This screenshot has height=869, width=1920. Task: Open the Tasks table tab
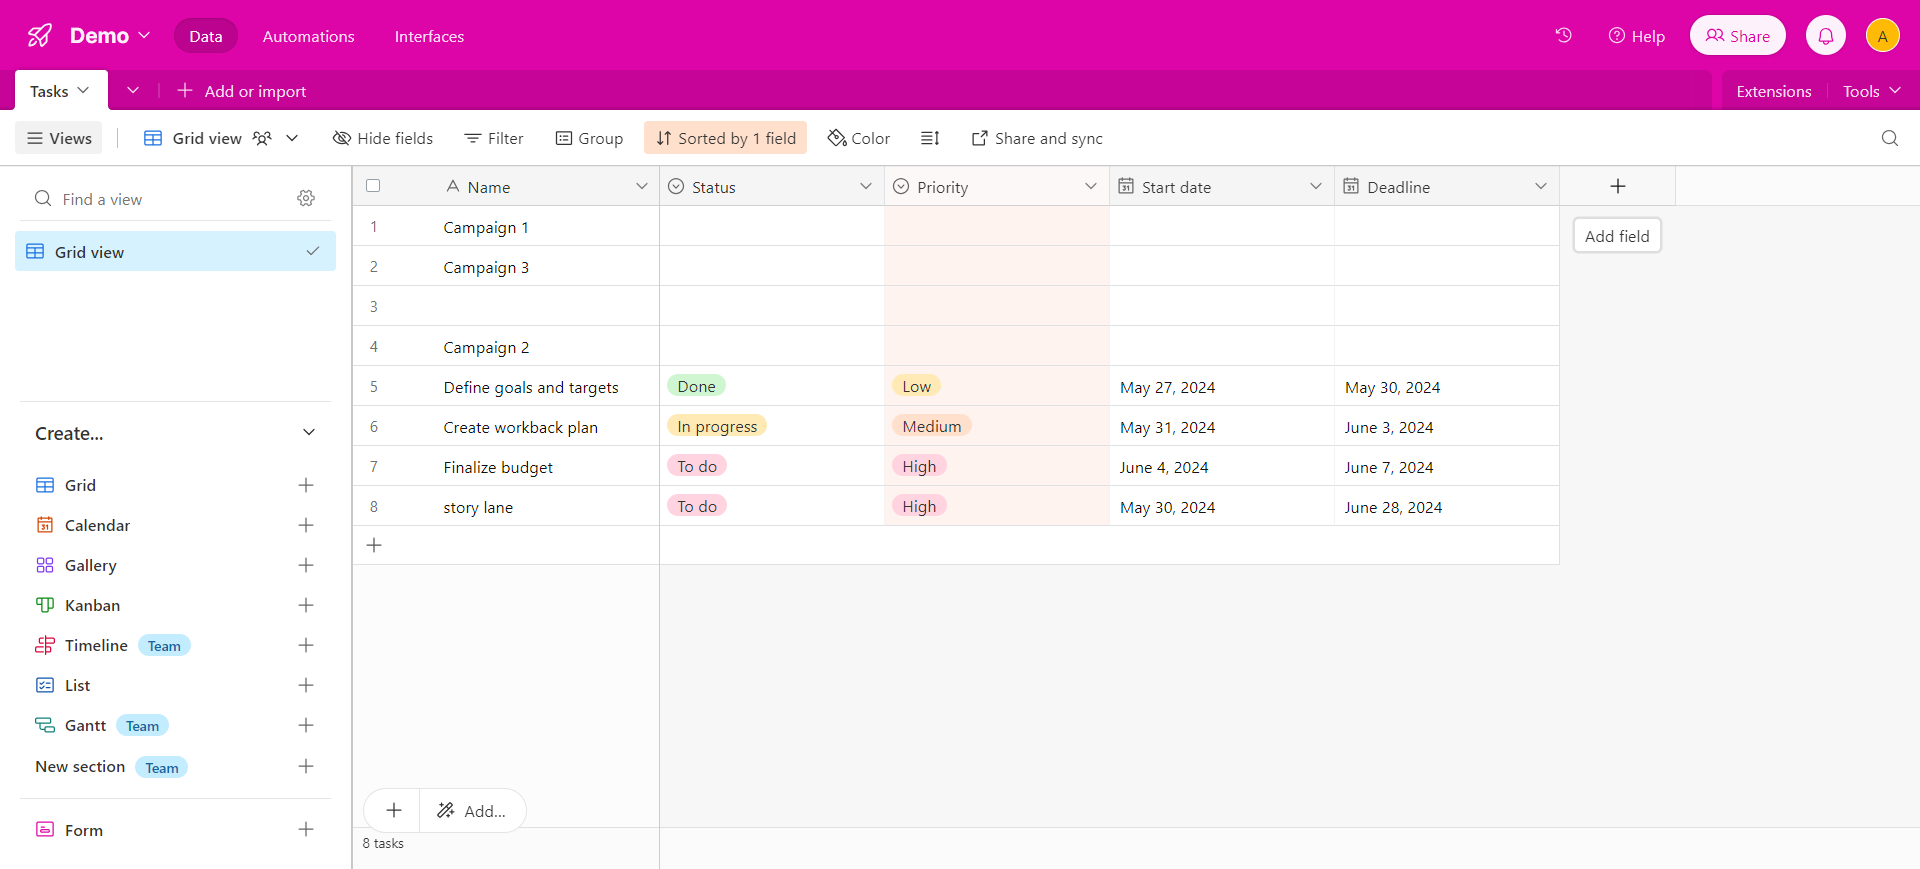click(x=61, y=90)
